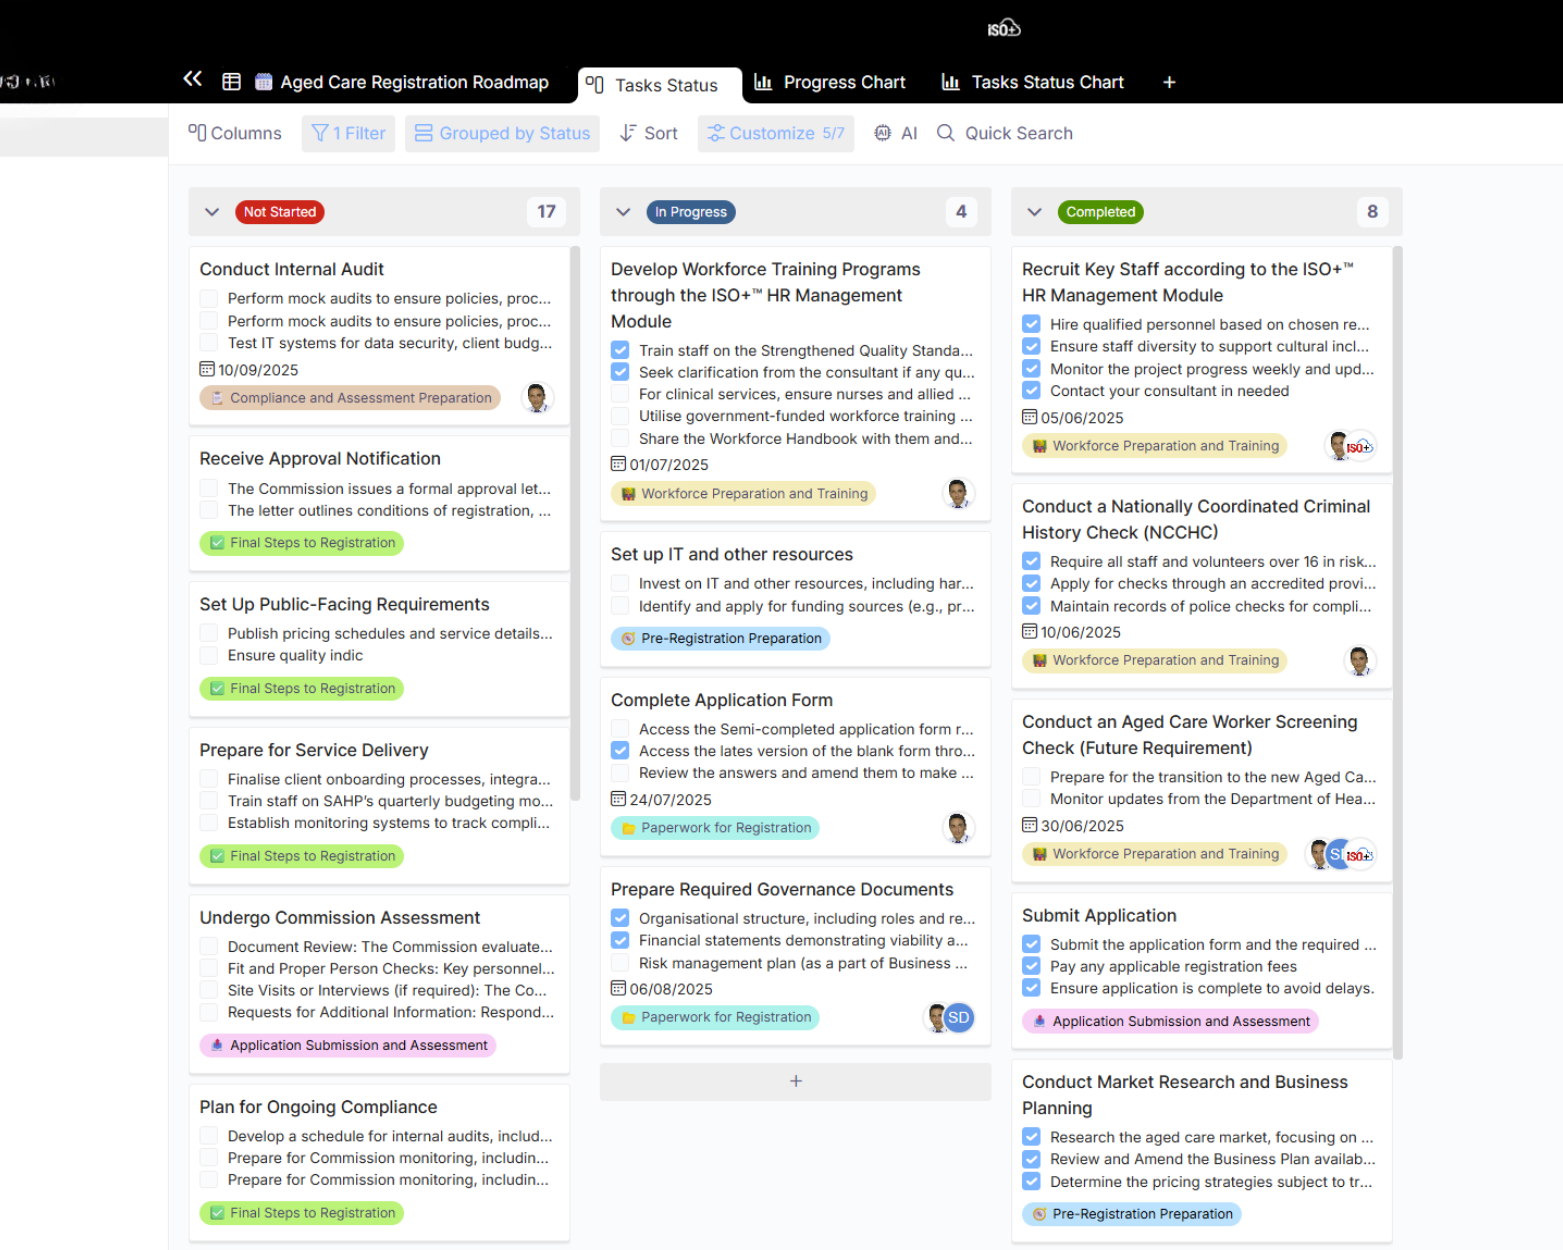This screenshot has width=1563, height=1250.
Task: Toggle 'Pay any applicable registration fees' checkbox
Action: click(1031, 966)
